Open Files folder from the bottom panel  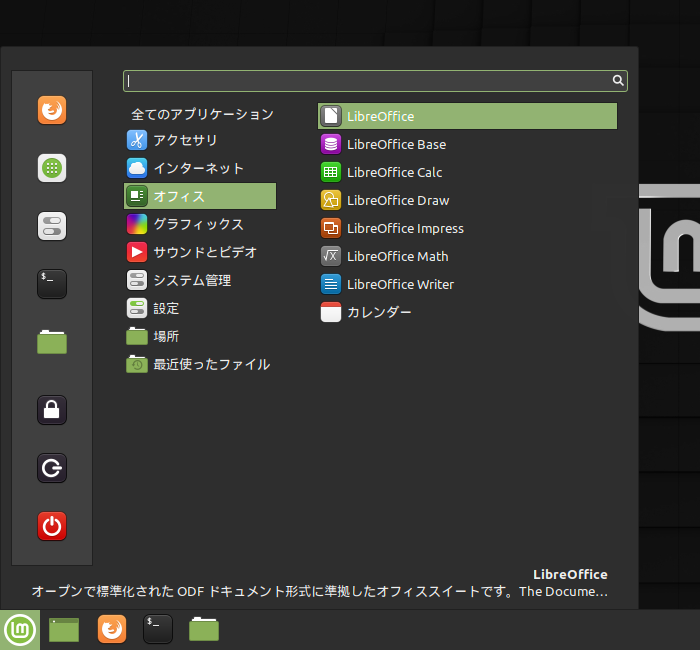[204, 629]
